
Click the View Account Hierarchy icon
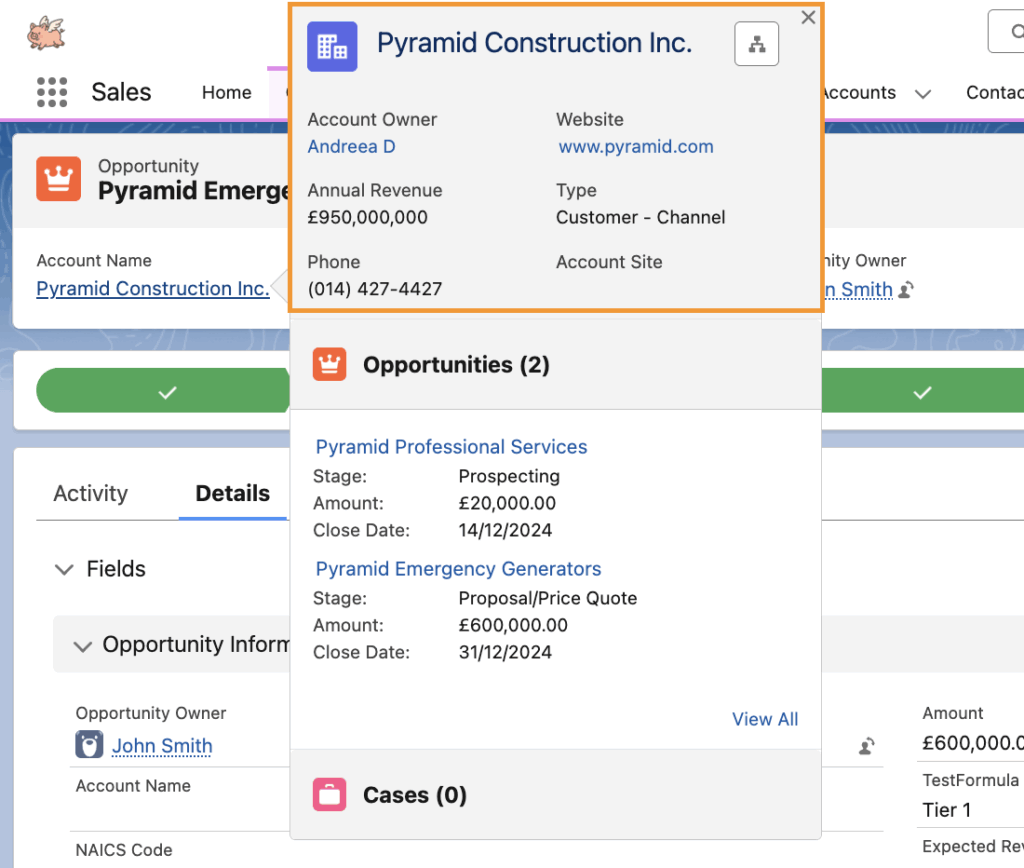pos(756,44)
